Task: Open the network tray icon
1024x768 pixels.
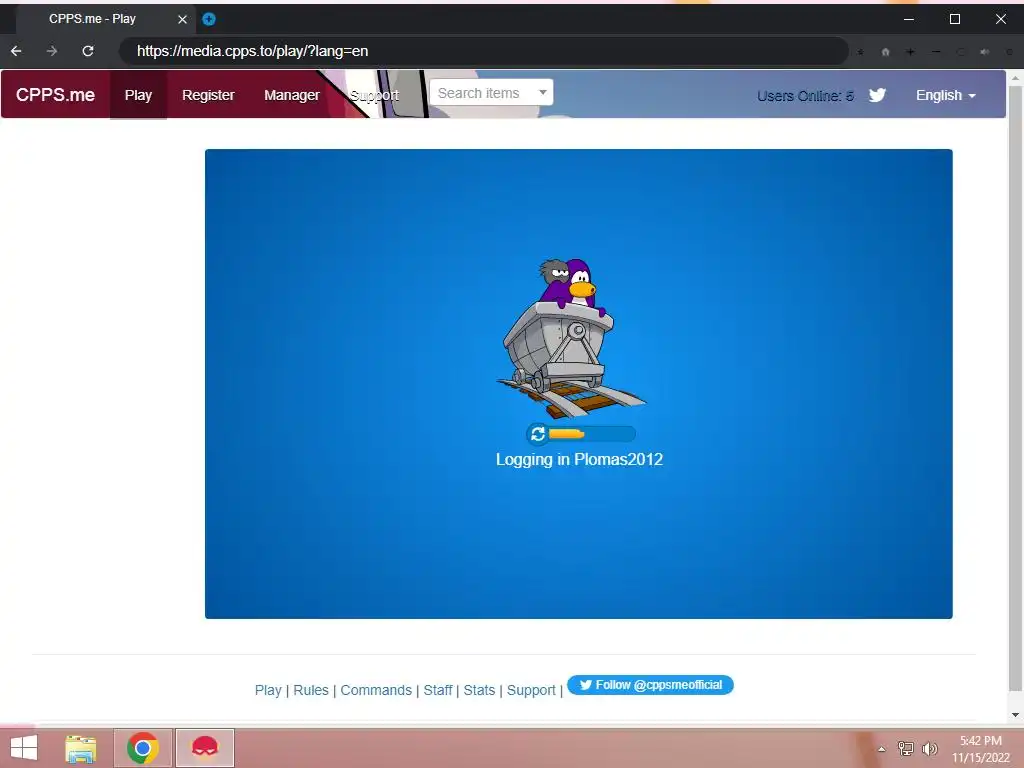Action: [906, 748]
